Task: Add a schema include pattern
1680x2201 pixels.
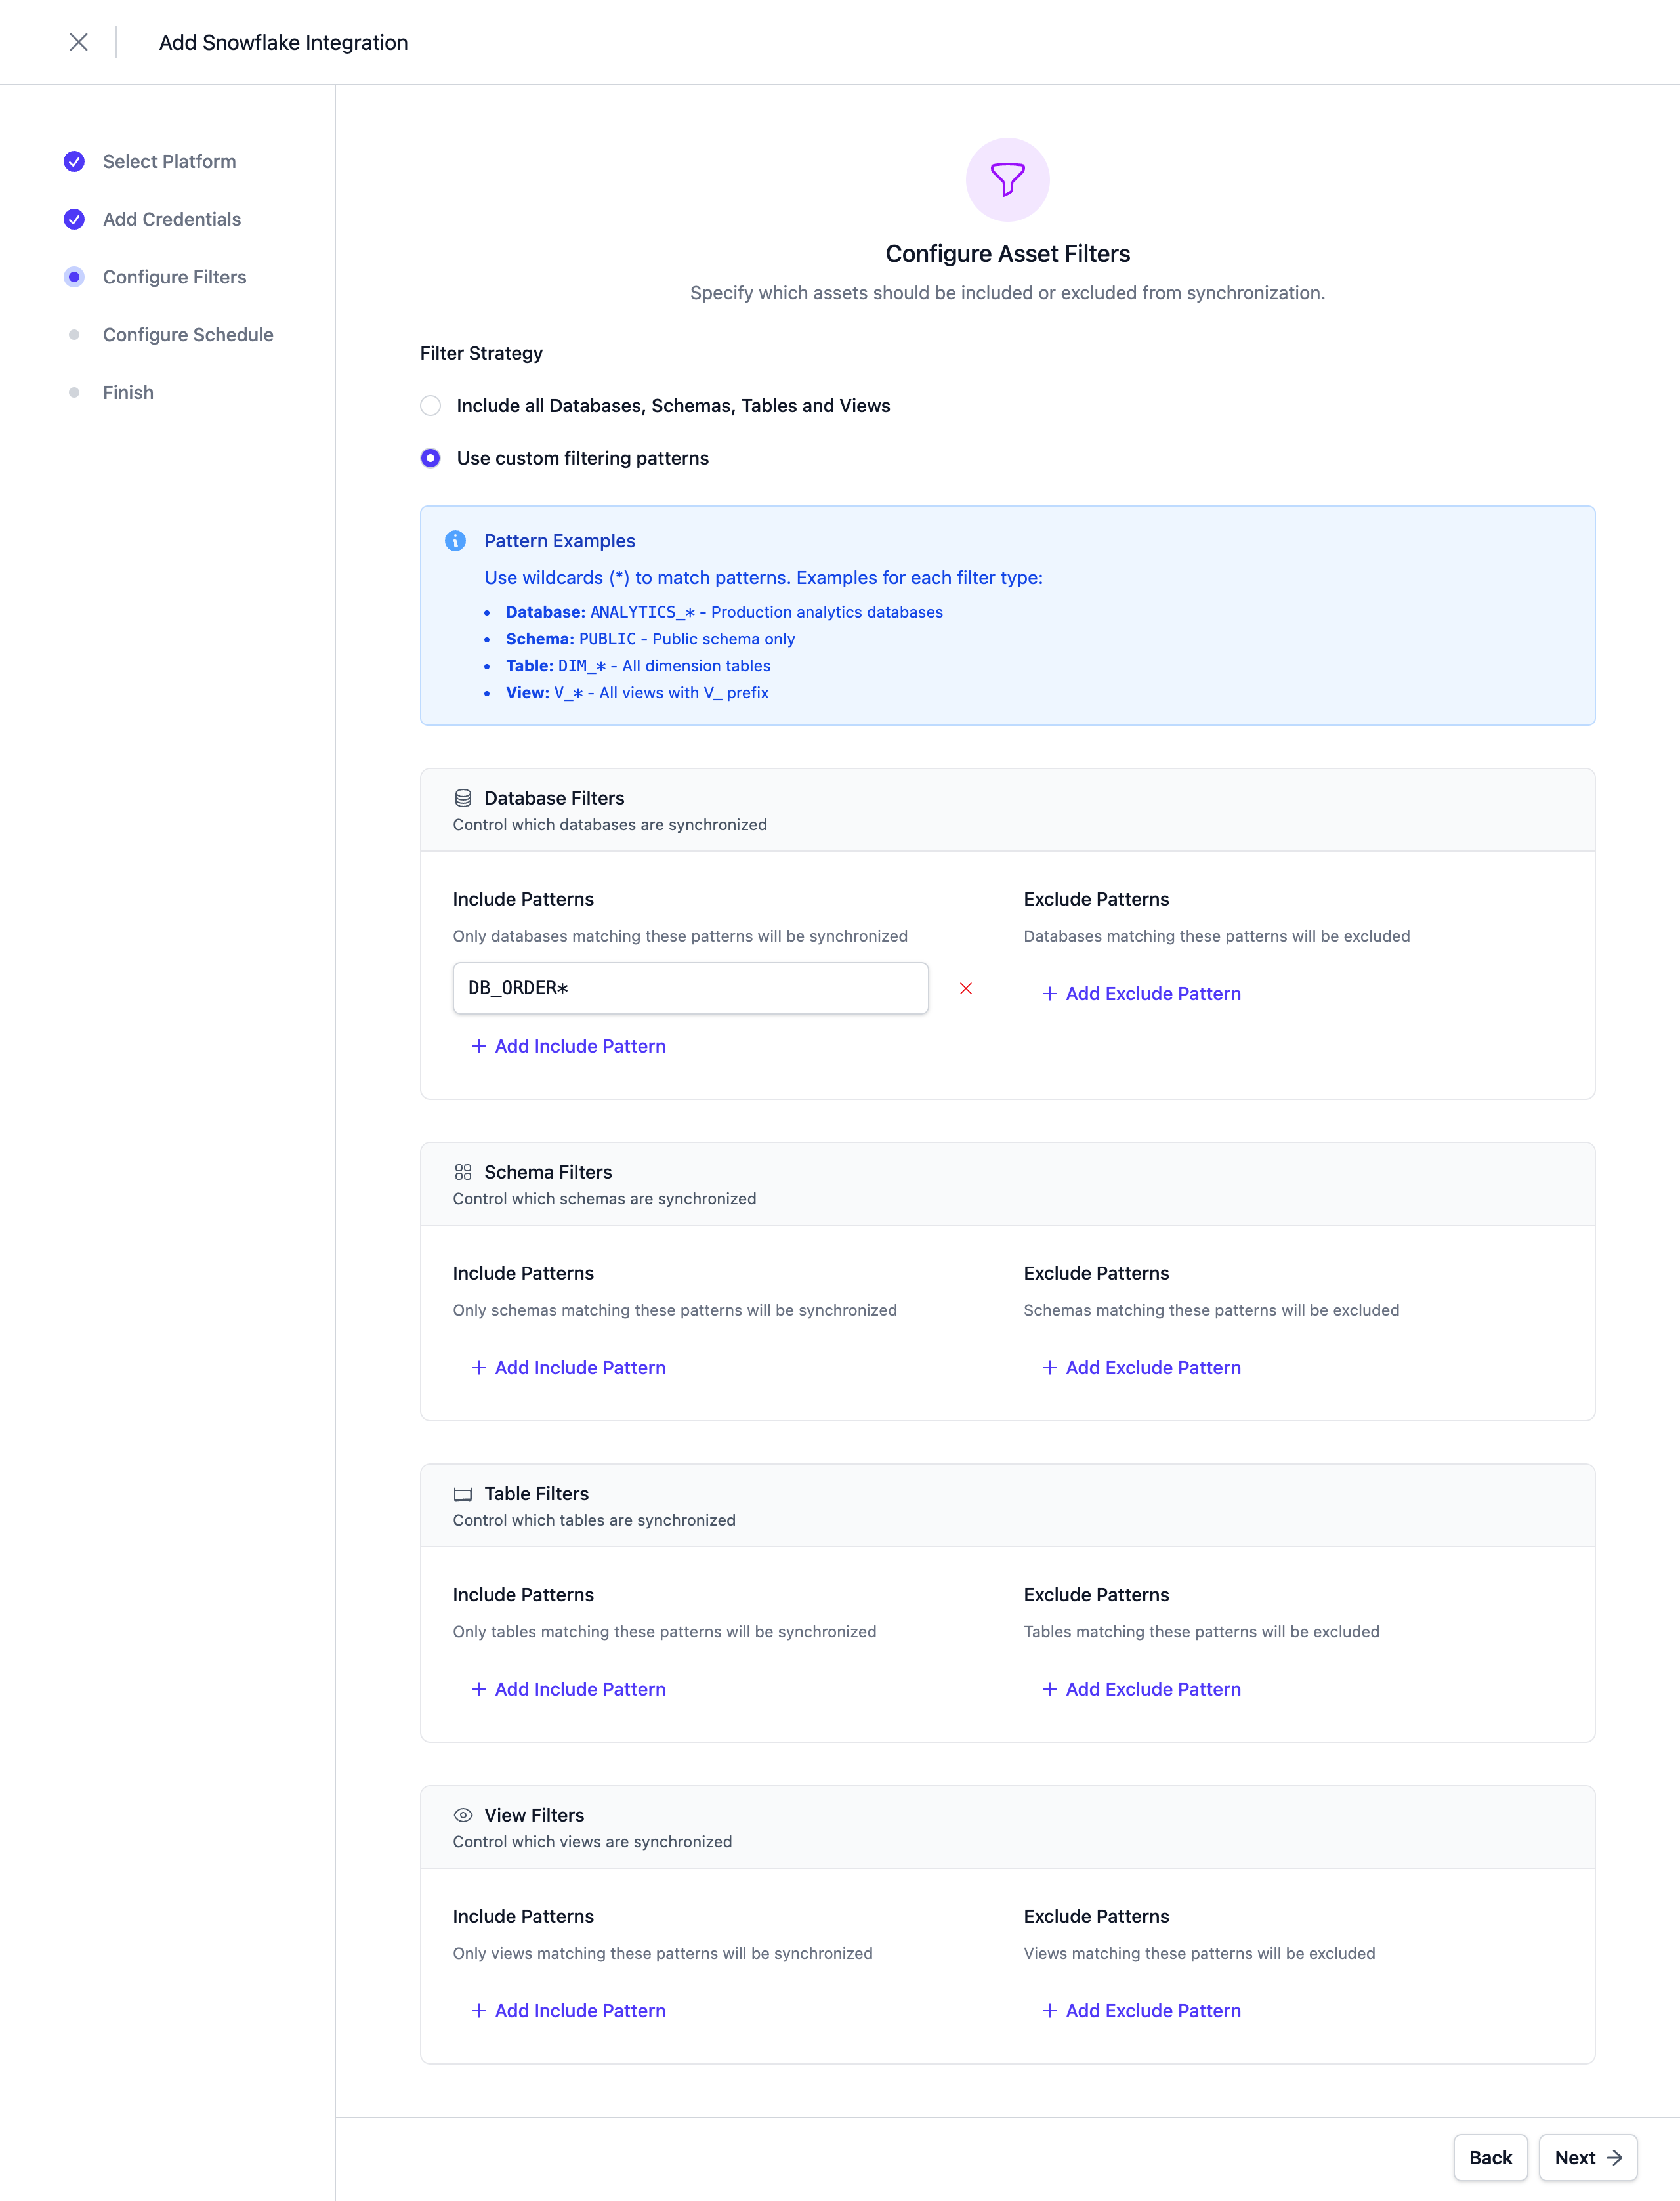Action: coord(568,1367)
